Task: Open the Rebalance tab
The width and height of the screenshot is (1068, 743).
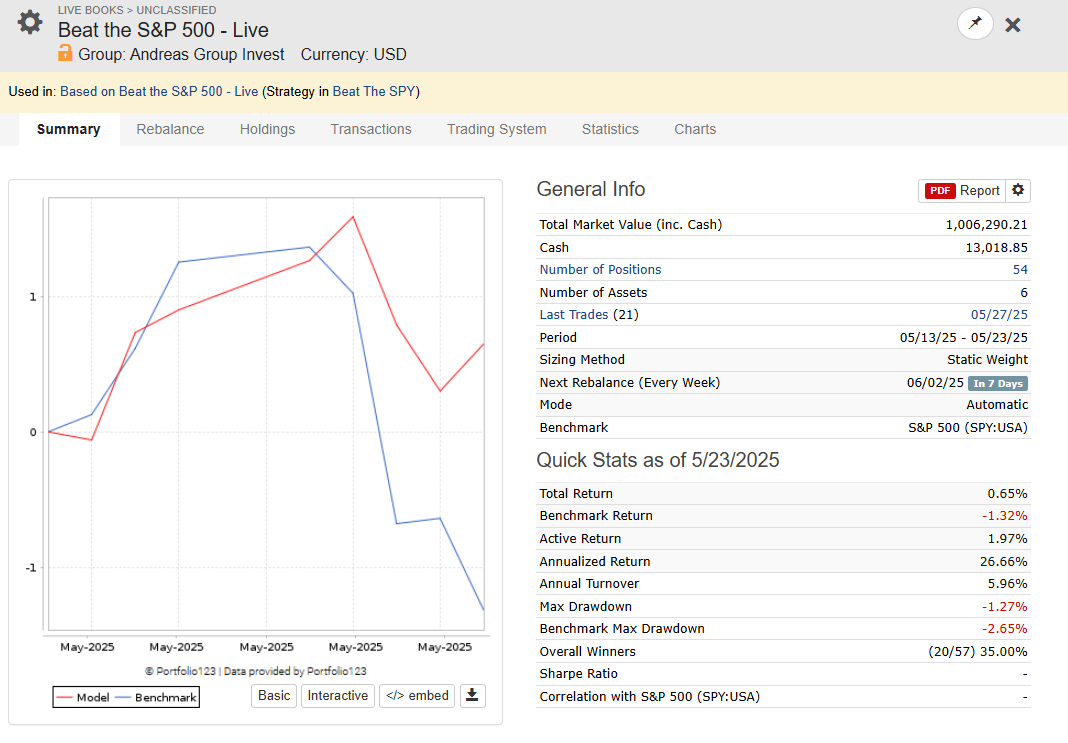Action: pyautogui.click(x=170, y=129)
